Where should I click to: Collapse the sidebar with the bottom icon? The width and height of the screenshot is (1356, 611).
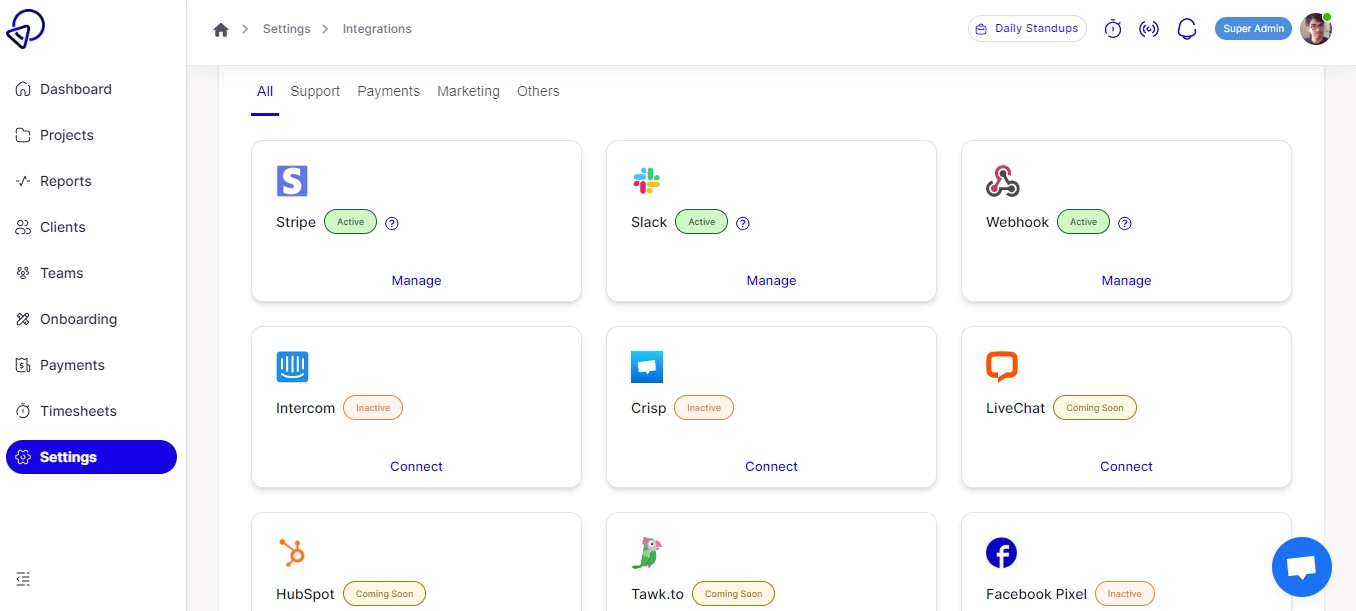pos(24,578)
